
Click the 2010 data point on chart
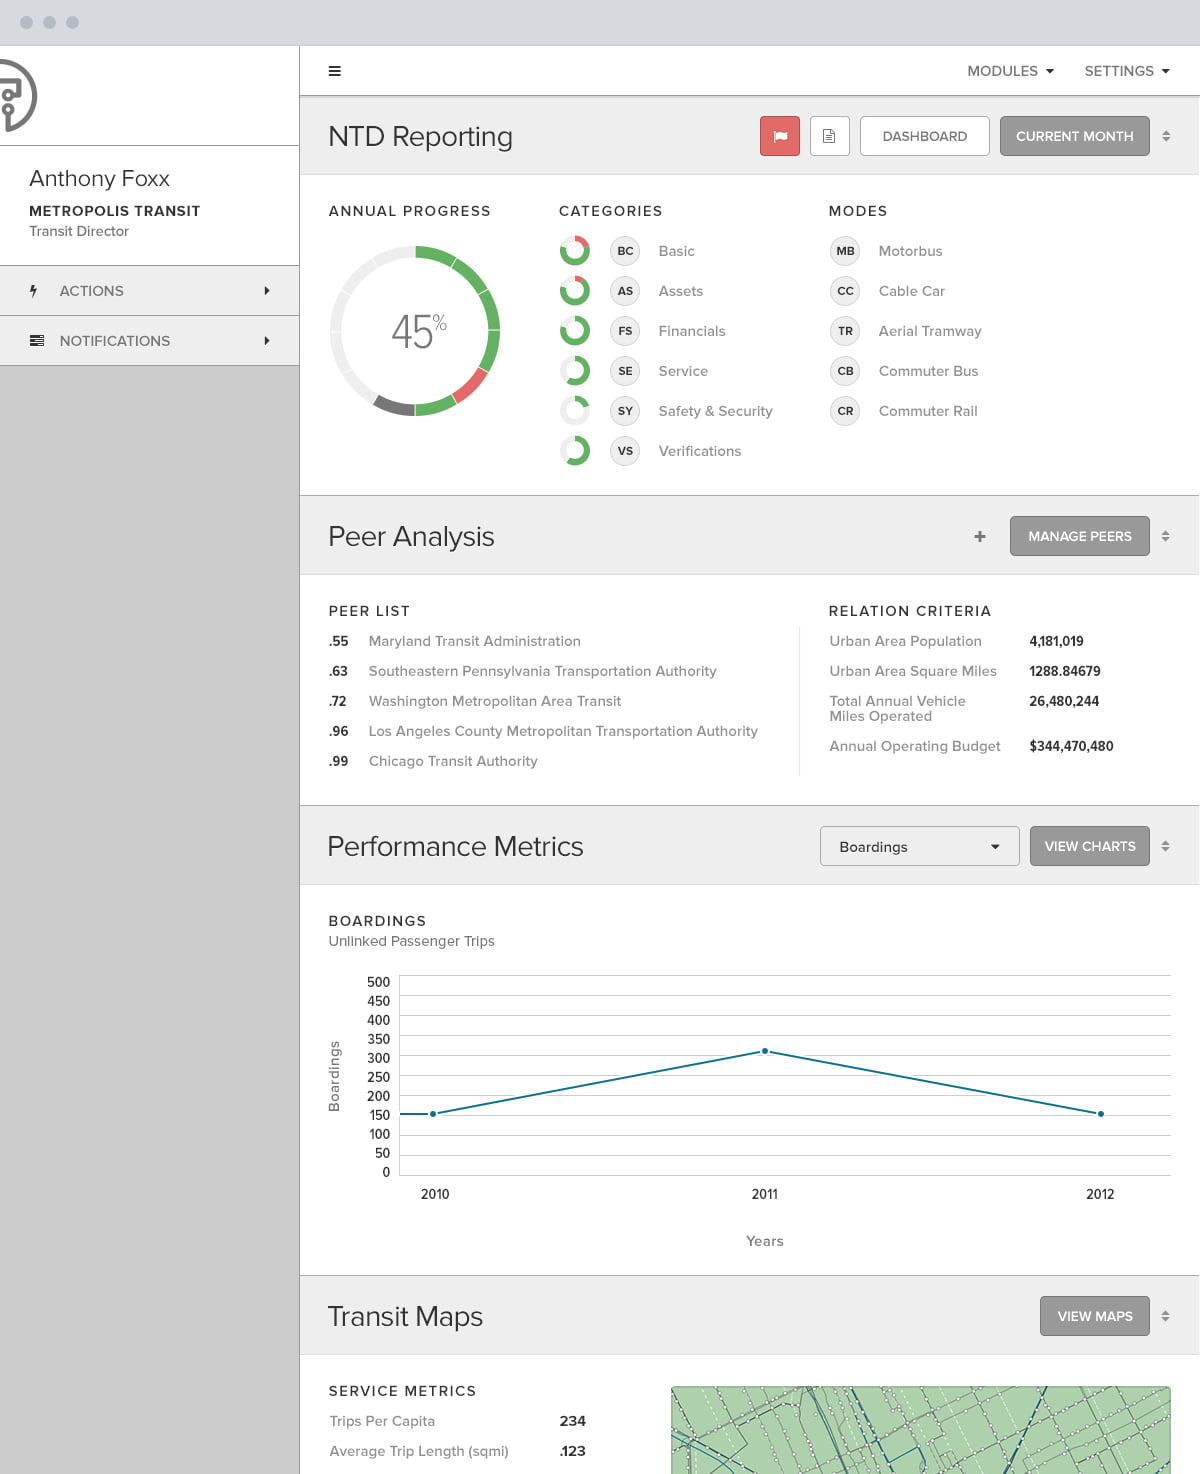[433, 1114]
